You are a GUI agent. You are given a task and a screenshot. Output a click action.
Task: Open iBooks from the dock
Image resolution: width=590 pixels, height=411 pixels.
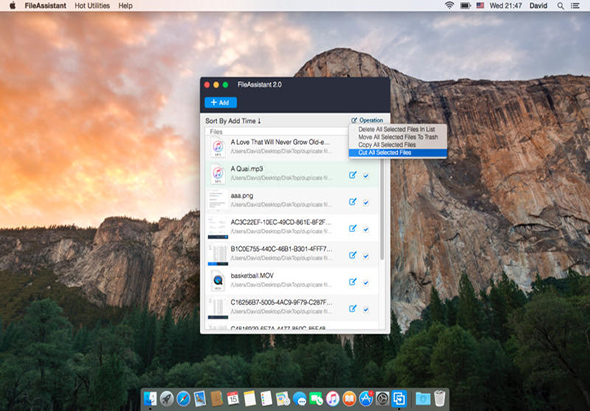pos(349,399)
